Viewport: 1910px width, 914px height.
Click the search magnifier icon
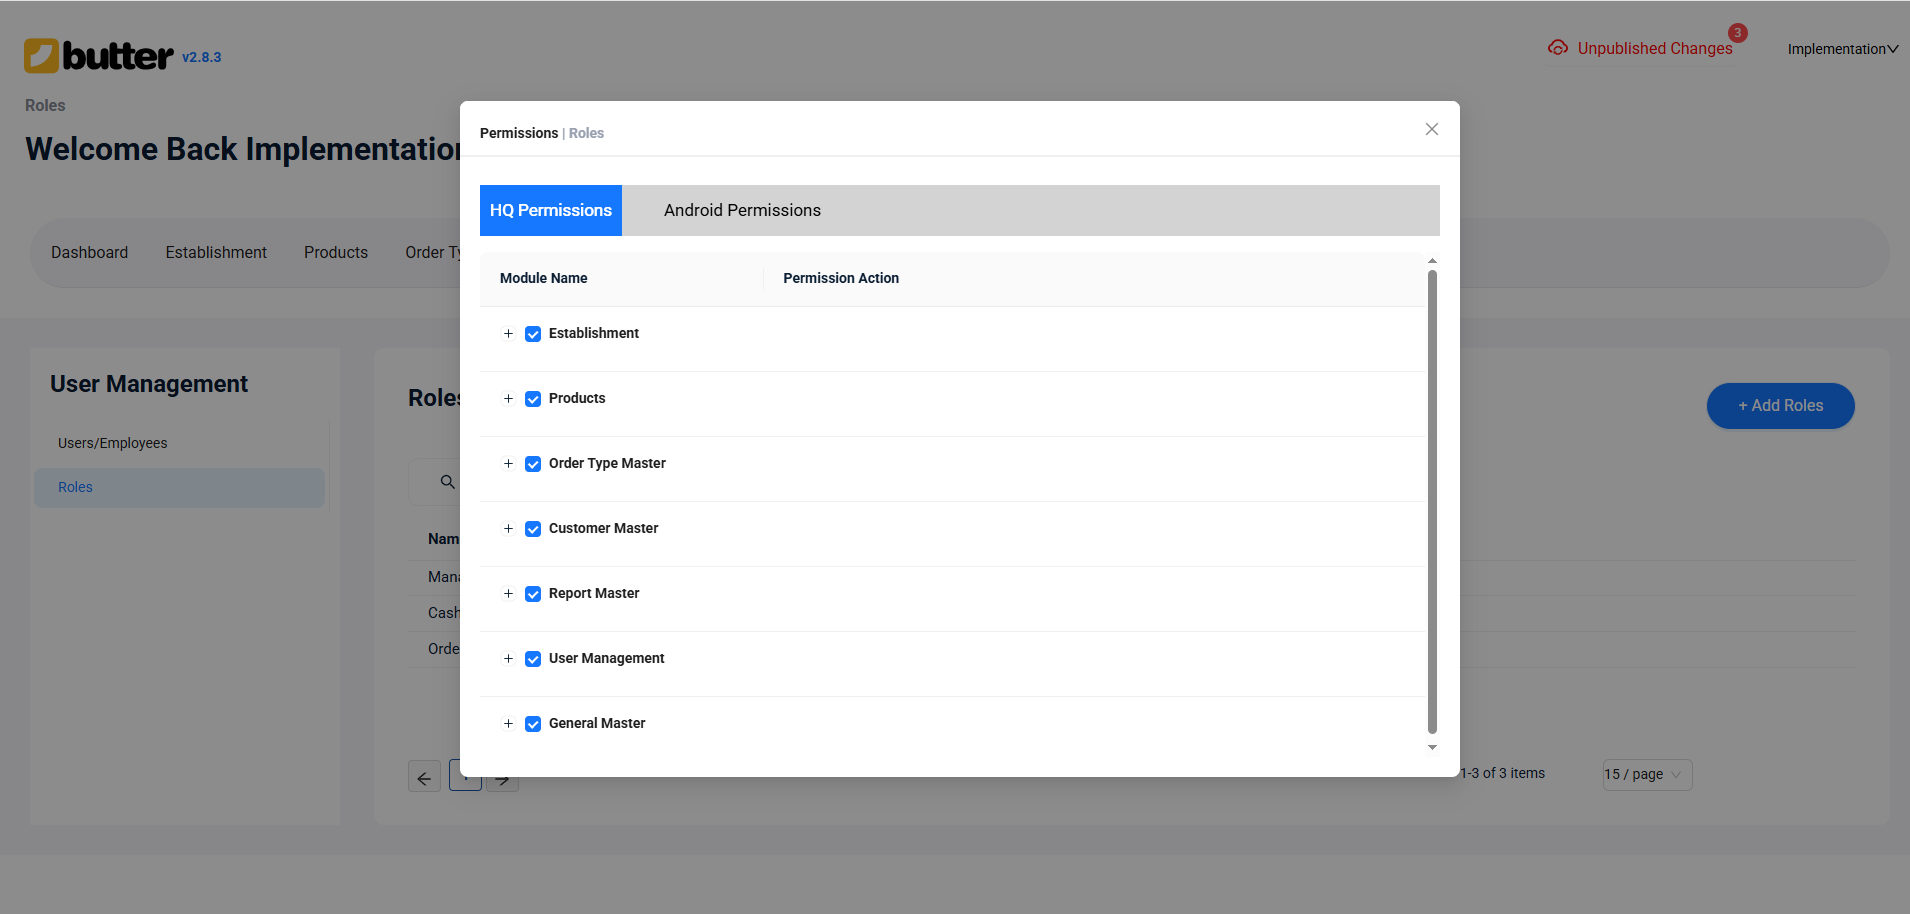coord(447,482)
